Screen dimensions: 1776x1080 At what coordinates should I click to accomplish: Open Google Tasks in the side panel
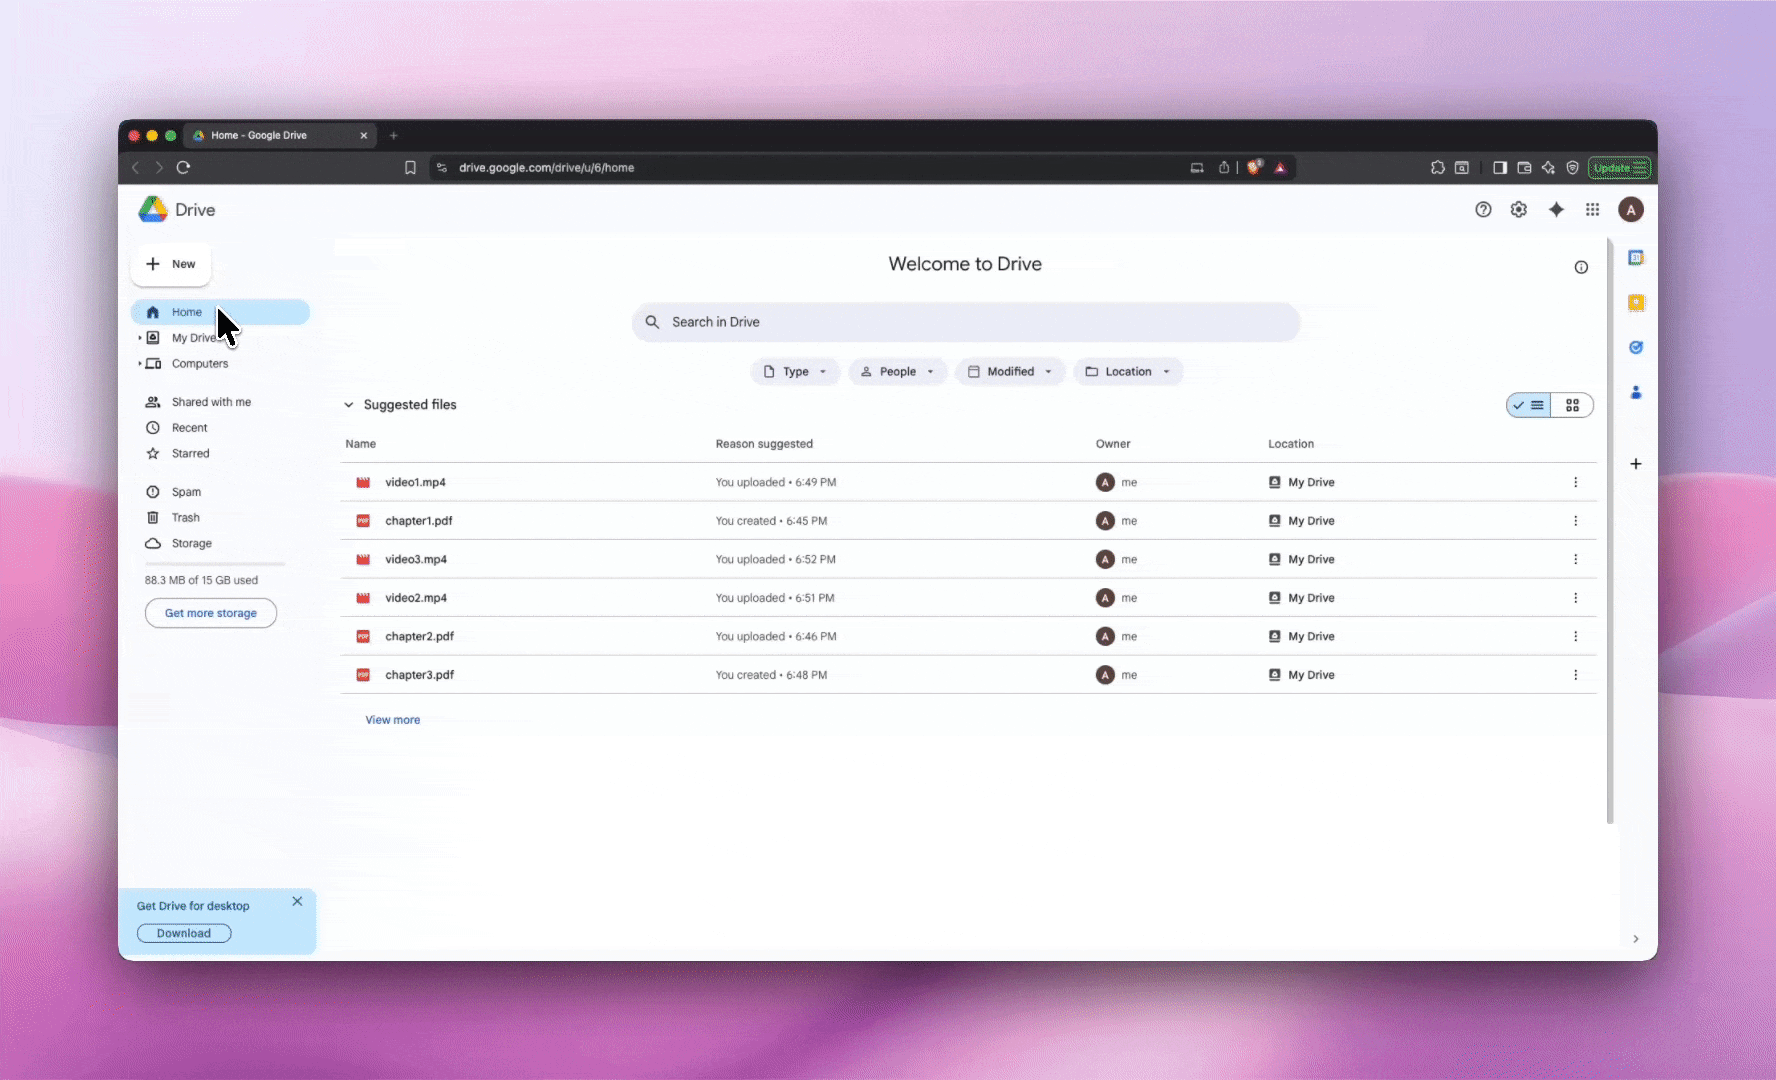[1636, 348]
